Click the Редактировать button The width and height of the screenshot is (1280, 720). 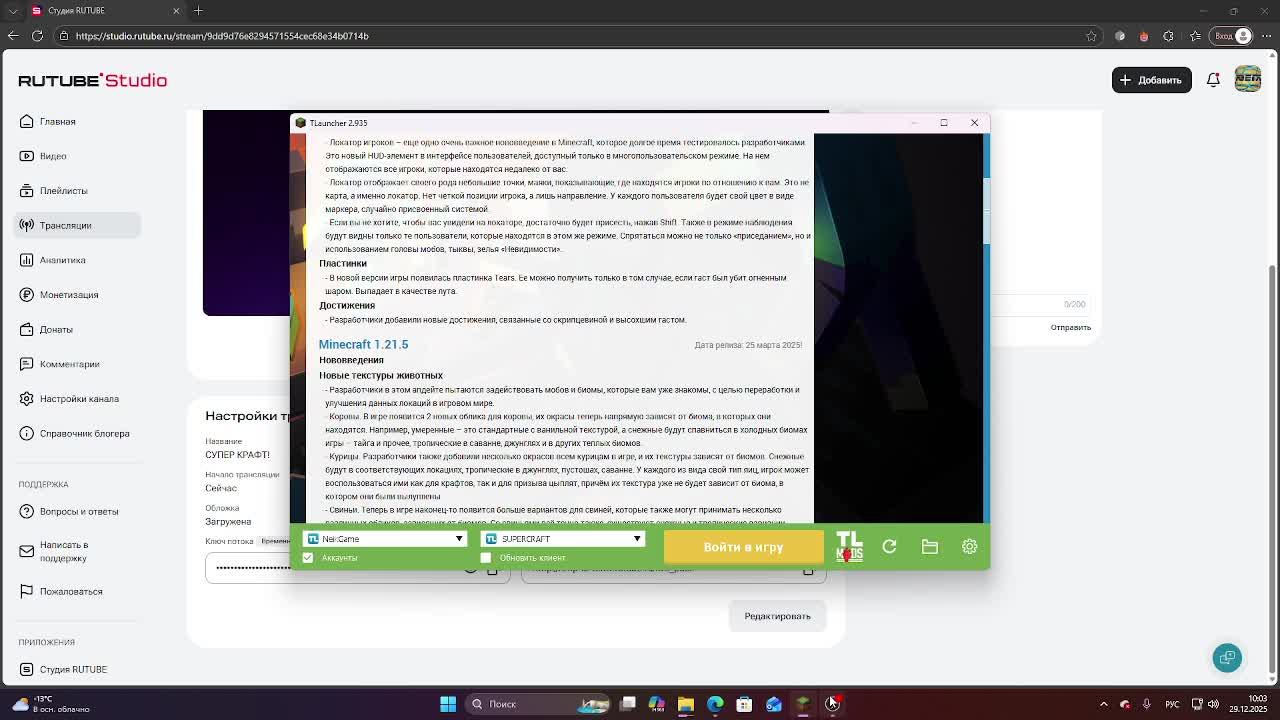tap(777, 616)
